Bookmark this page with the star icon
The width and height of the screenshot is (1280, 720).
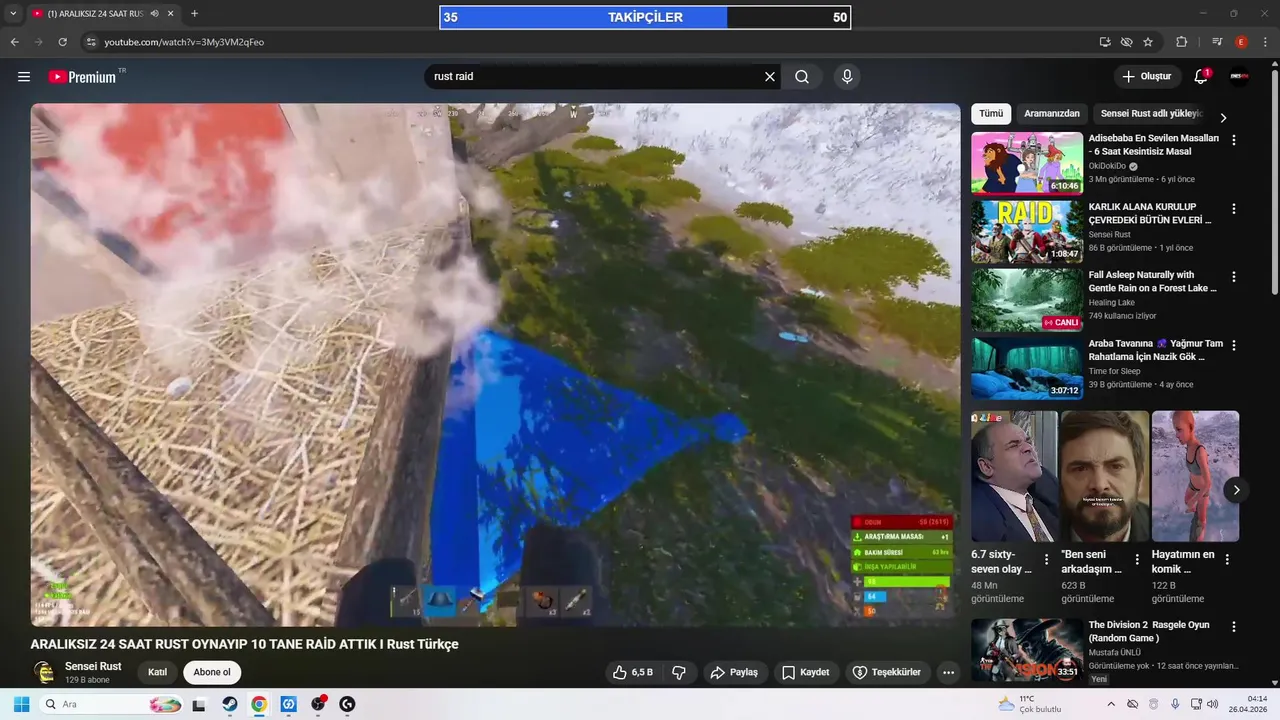[x=1148, y=42]
